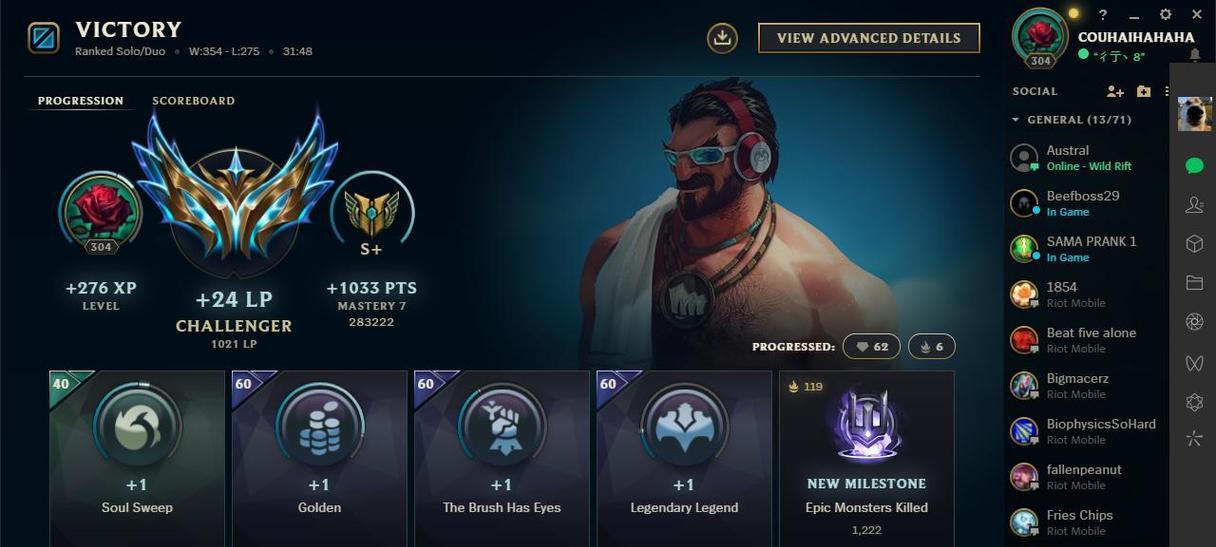Open the green chat bubble sidebar icon

coord(1194,165)
